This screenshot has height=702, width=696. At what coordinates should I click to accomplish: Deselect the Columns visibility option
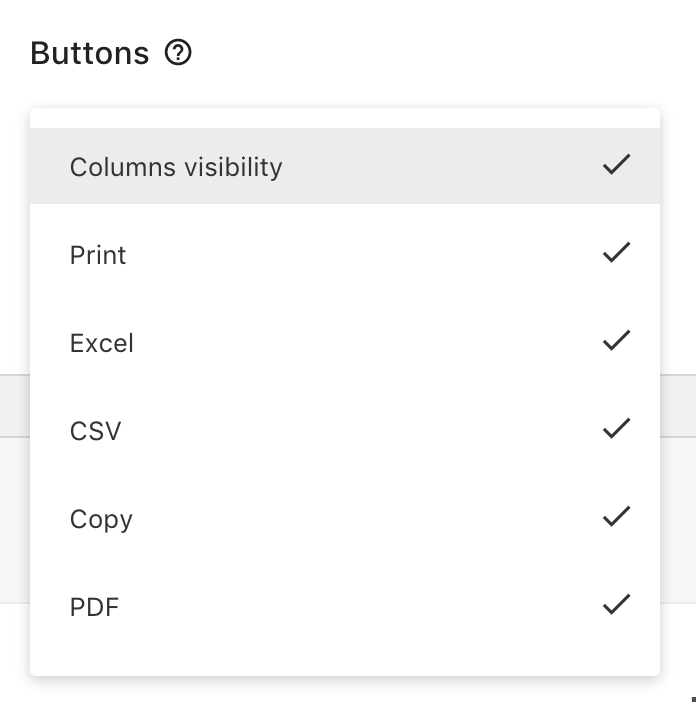tap(345, 166)
